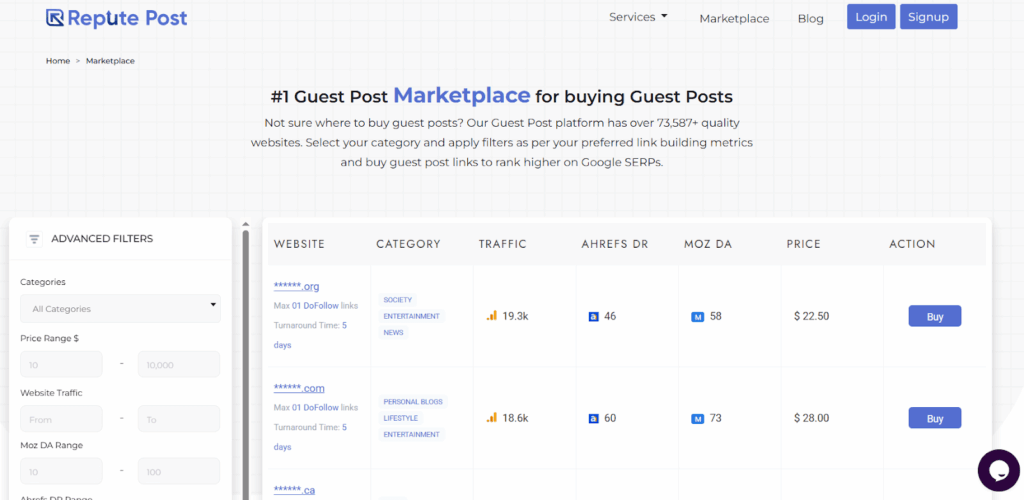Click the Repute Post logo
The height and width of the screenshot is (500, 1024).
pos(116,18)
